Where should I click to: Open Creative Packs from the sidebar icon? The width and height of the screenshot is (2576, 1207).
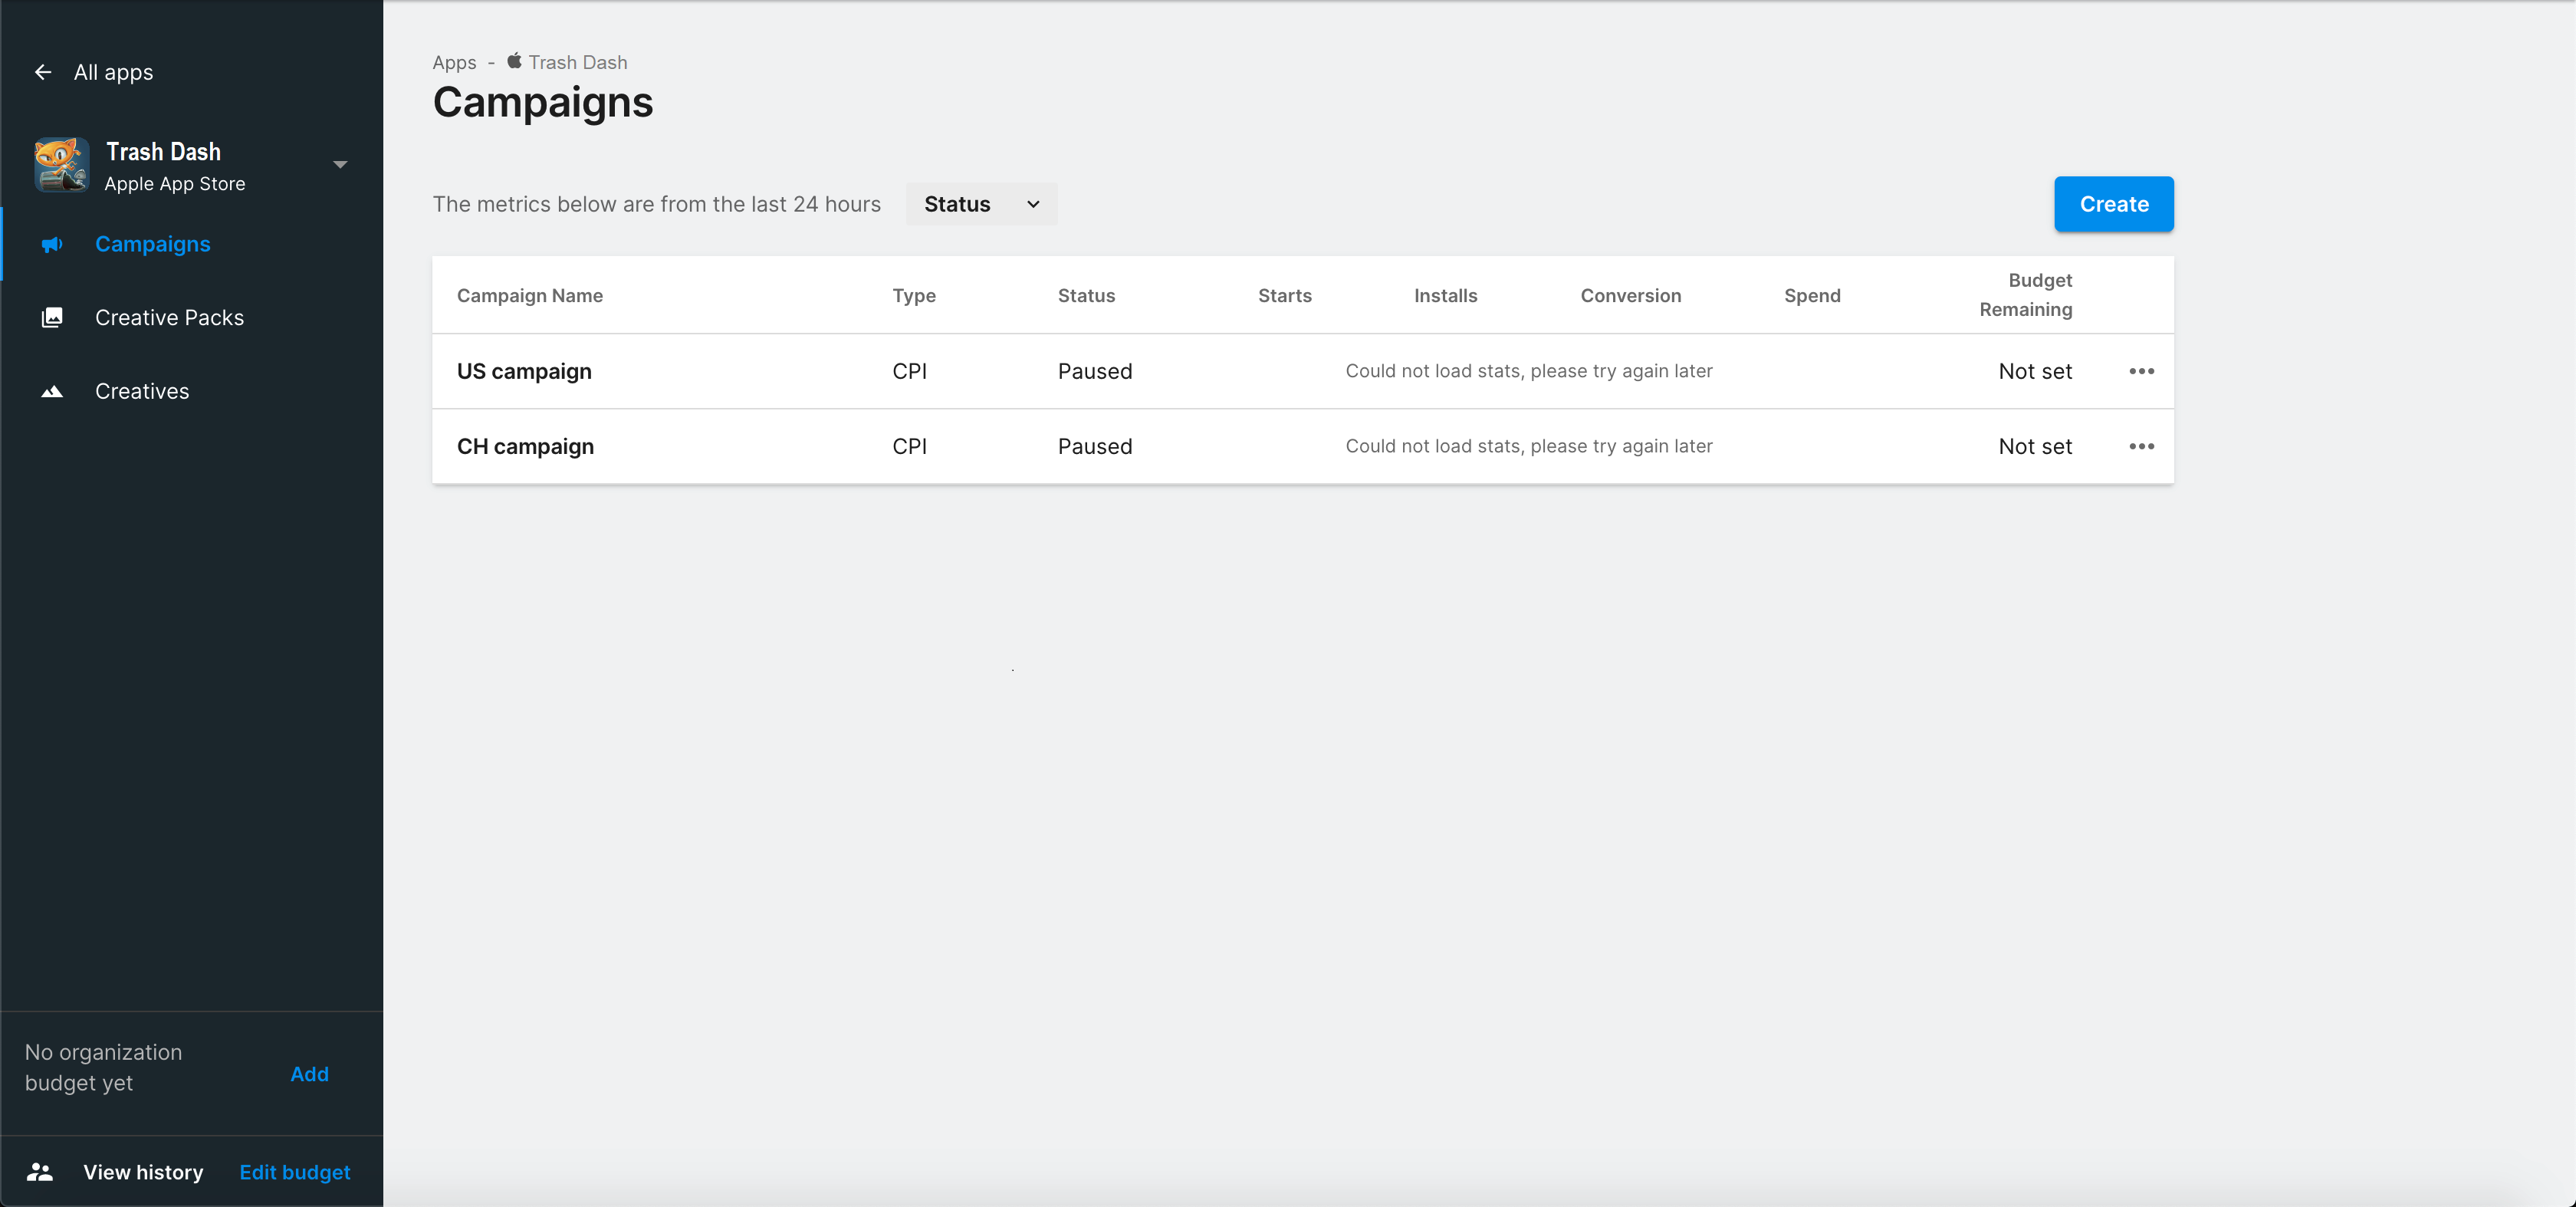(51, 317)
